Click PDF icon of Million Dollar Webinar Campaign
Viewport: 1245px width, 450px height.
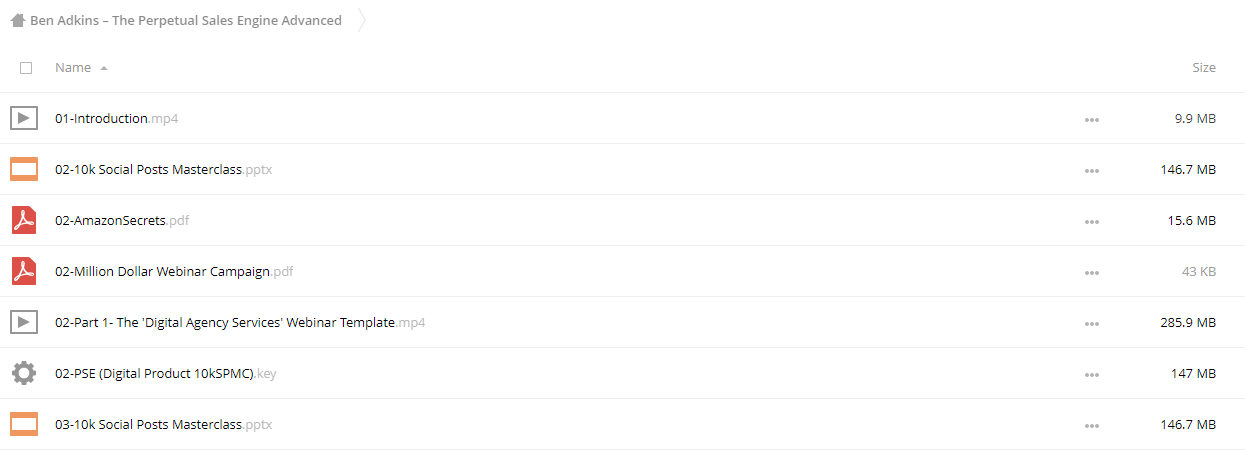(24, 271)
